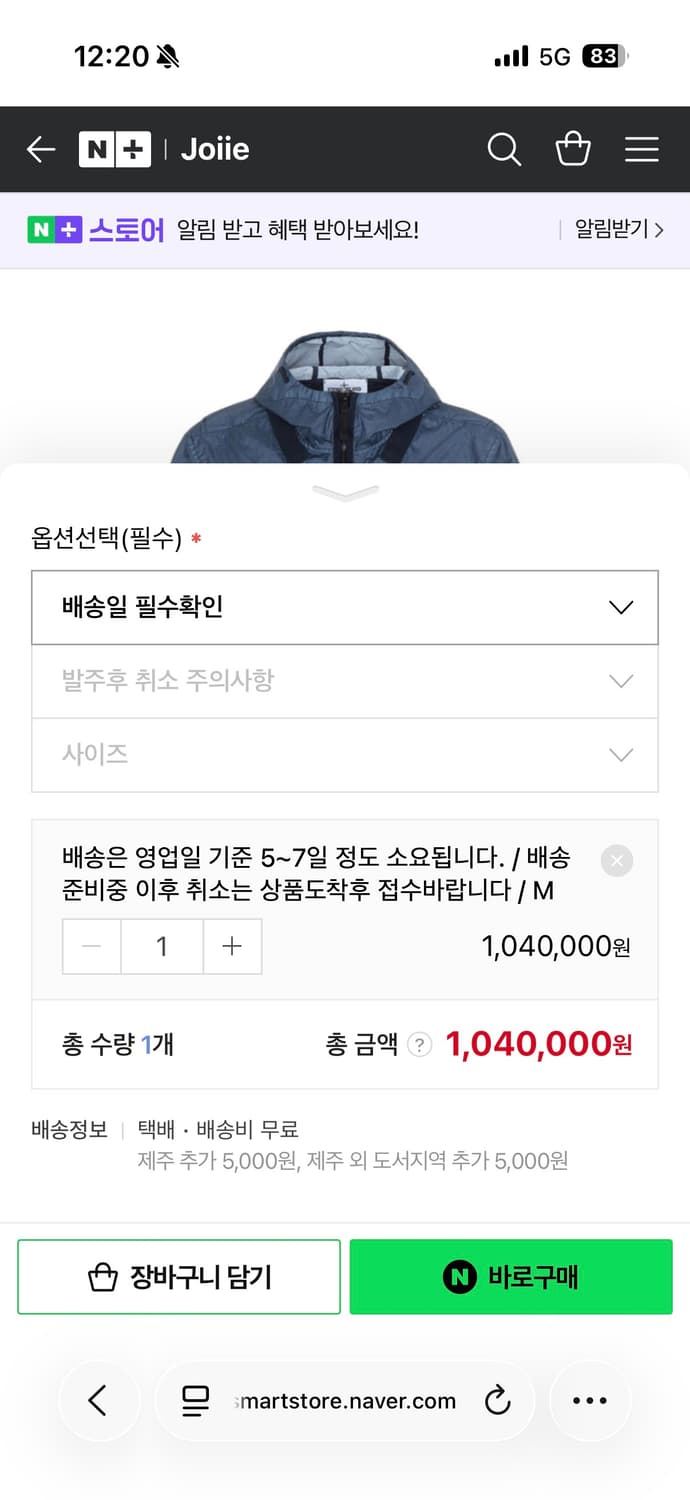Tap the back arrow in the store header

coord(40,148)
